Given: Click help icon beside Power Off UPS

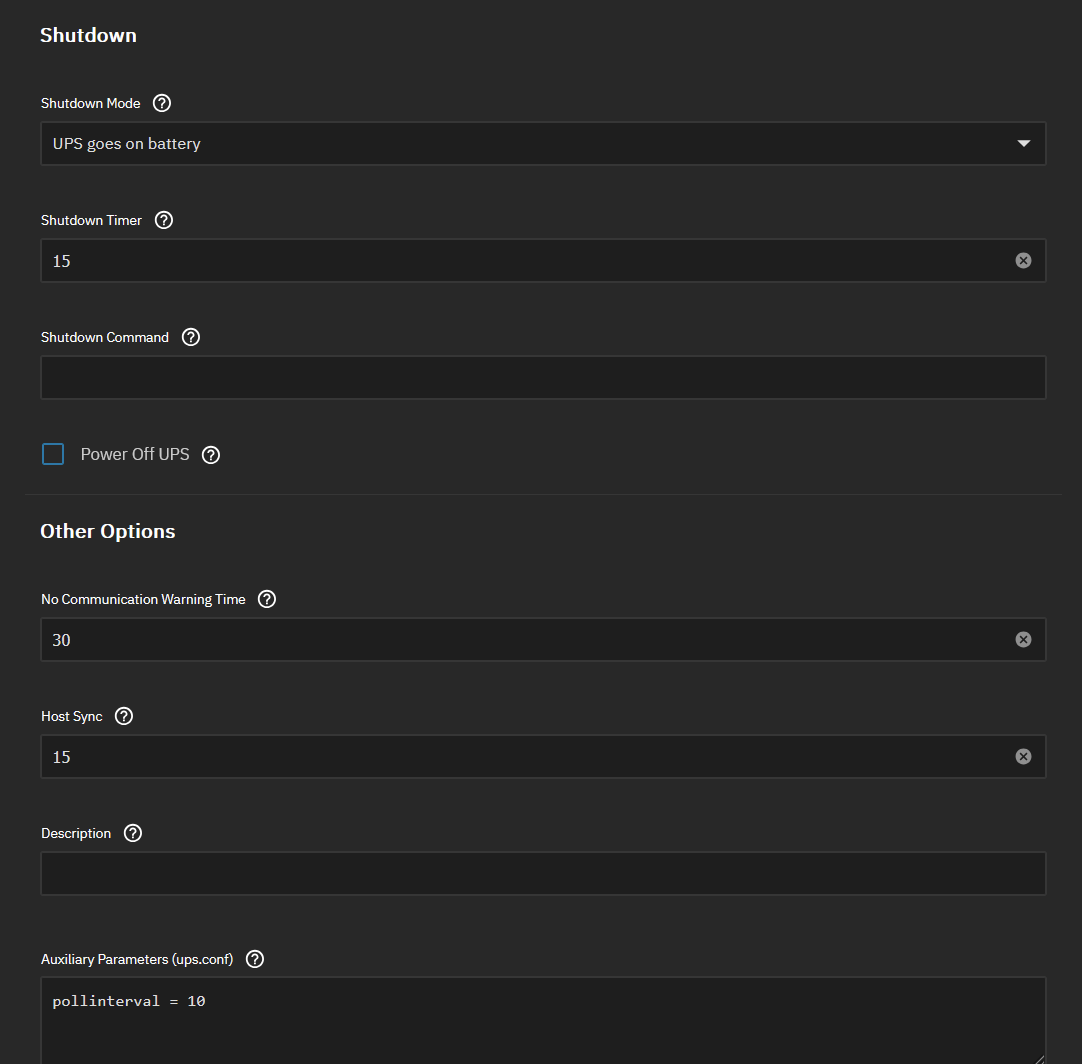Looking at the screenshot, I should pyautogui.click(x=210, y=455).
